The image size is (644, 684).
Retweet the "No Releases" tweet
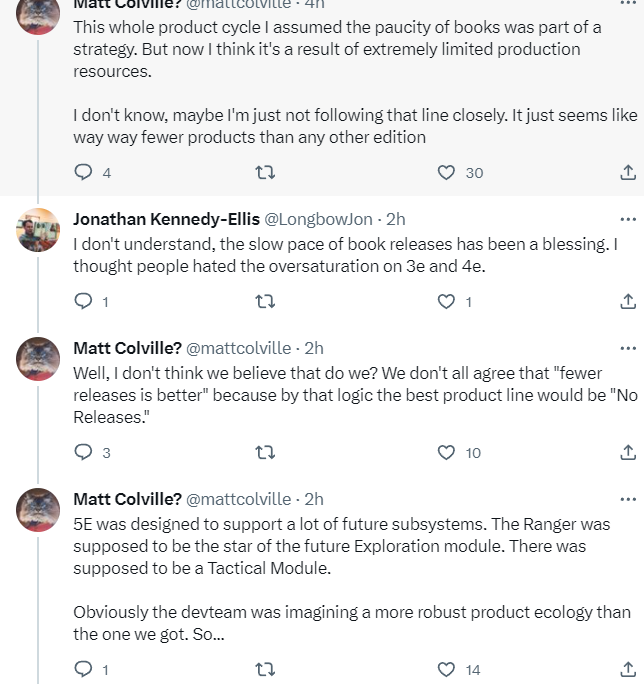[x=265, y=452]
